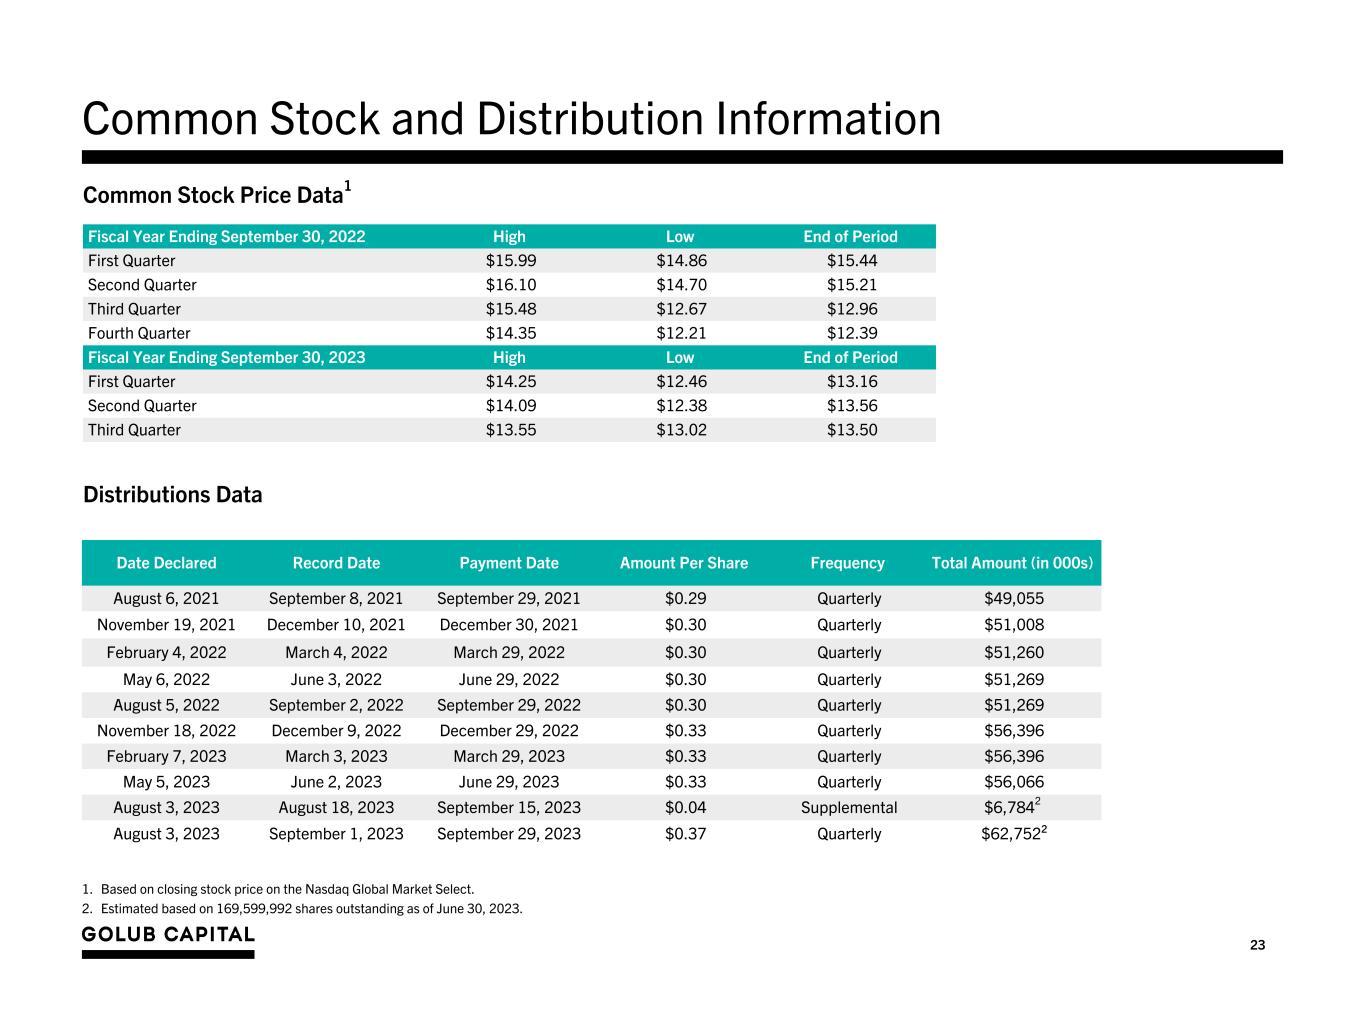Click the Fiscal Year Ending September 30, 2022 header
The width and height of the screenshot is (1365, 1024).
227,237
